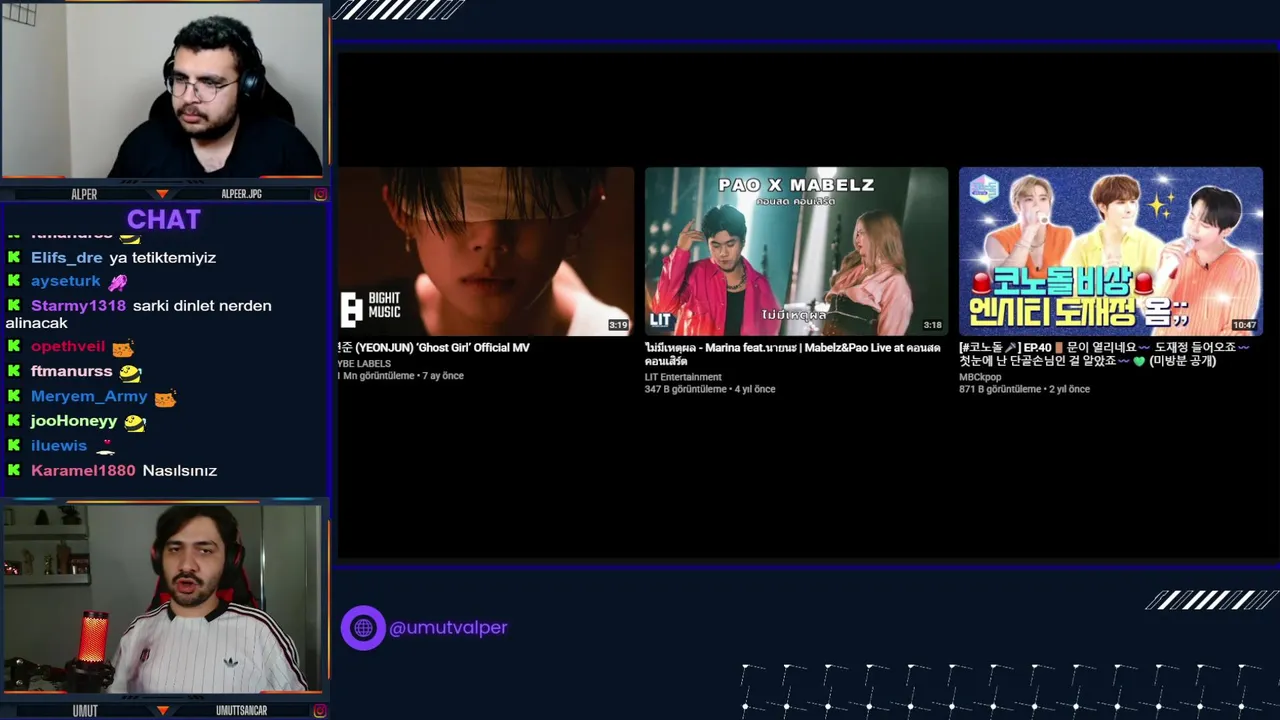Viewport: 1280px width, 720px height.
Task: Click the @umutvalper handle text
Action: [x=448, y=628]
